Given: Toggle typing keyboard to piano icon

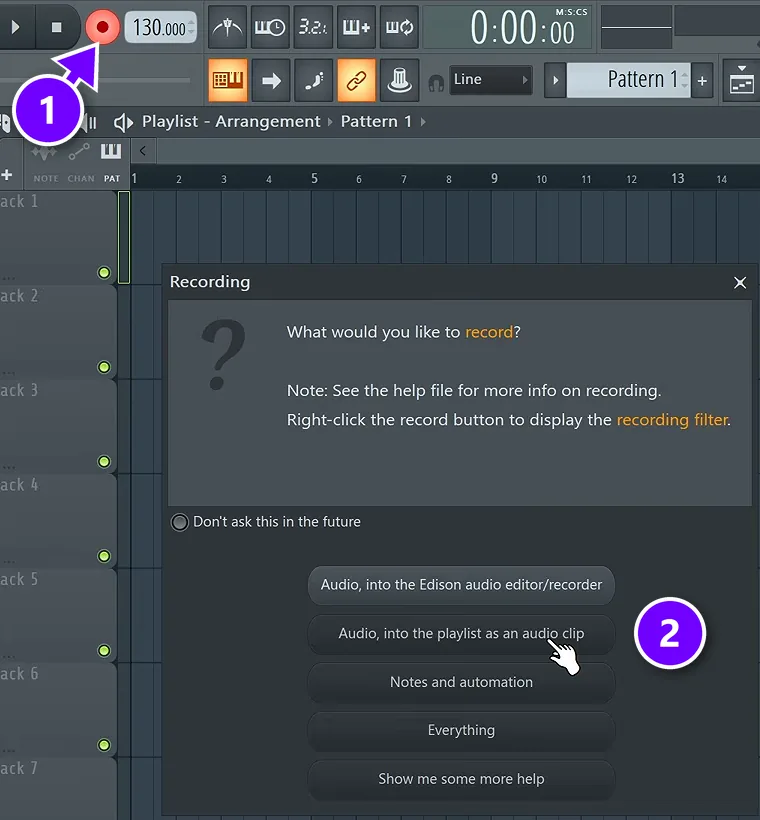Looking at the screenshot, I should pos(228,80).
